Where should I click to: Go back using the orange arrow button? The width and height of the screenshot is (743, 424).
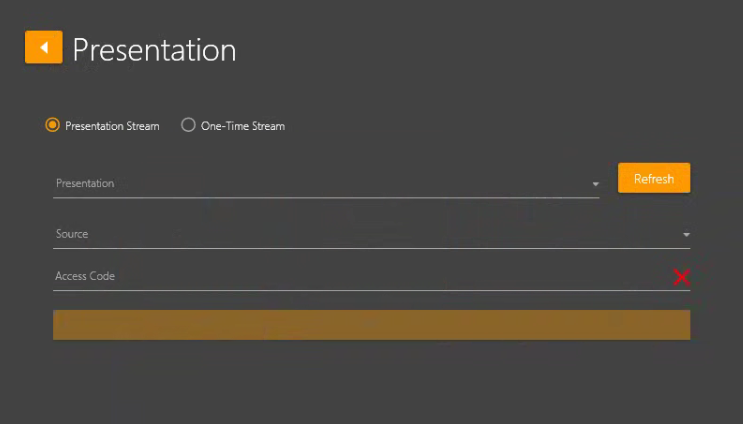pyautogui.click(x=44, y=47)
